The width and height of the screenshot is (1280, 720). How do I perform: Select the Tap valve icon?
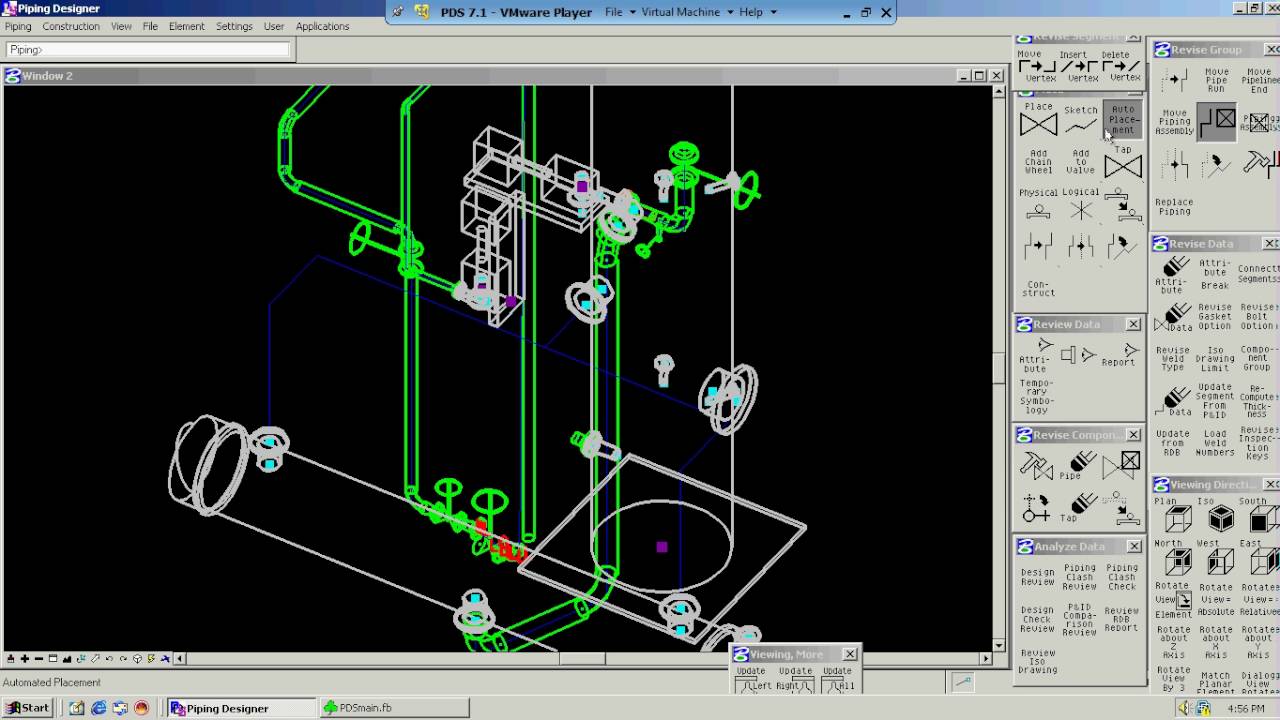point(1123,165)
